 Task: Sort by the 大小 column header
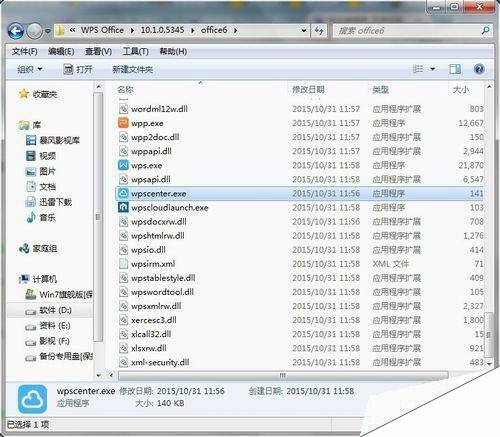(x=461, y=89)
